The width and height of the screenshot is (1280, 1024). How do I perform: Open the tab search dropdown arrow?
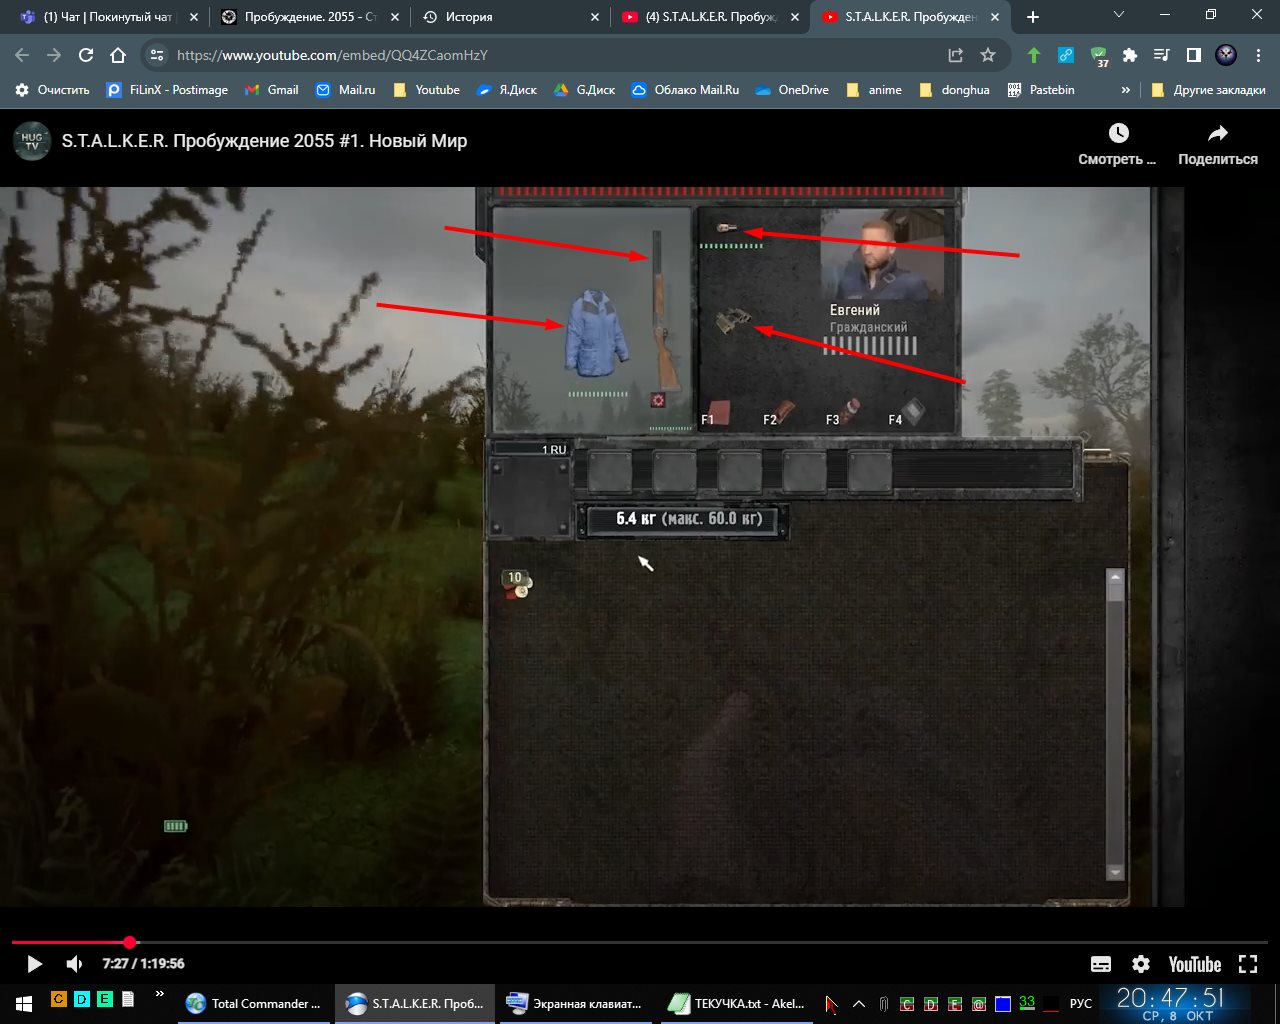[1119, 15]
